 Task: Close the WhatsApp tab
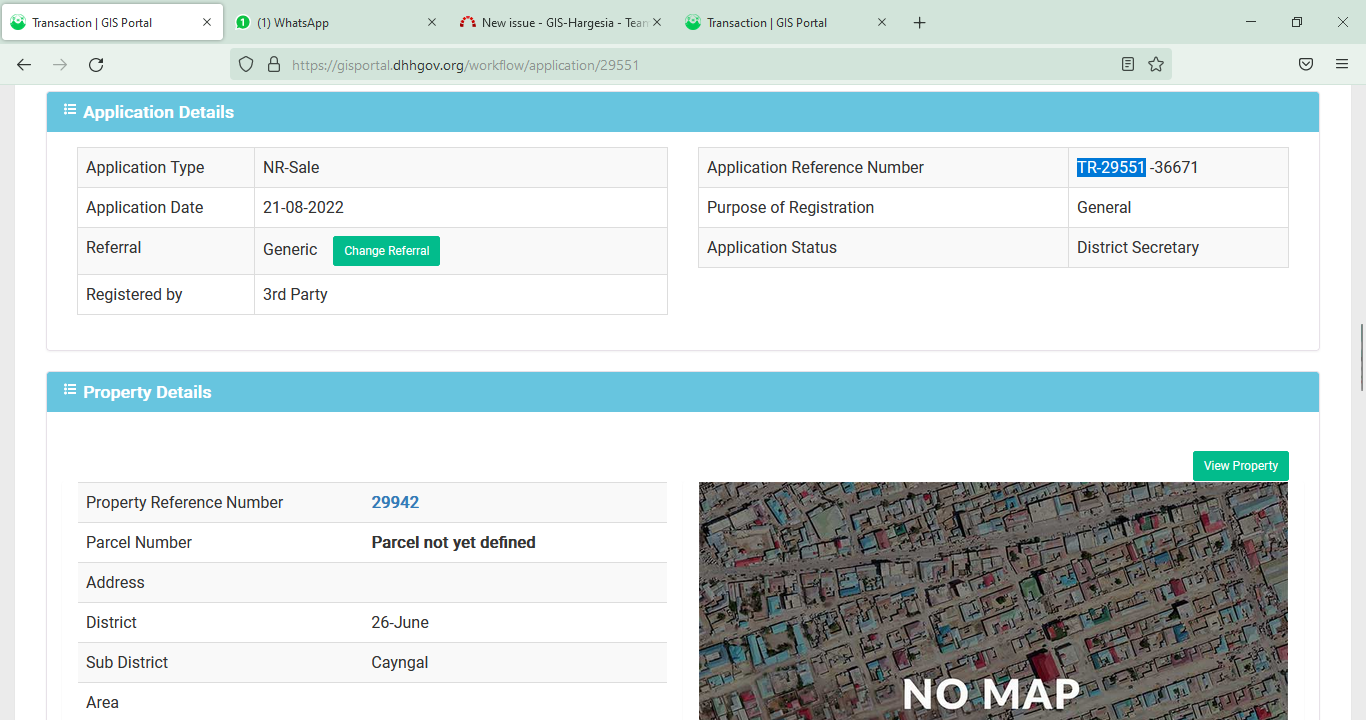point(432,22)
